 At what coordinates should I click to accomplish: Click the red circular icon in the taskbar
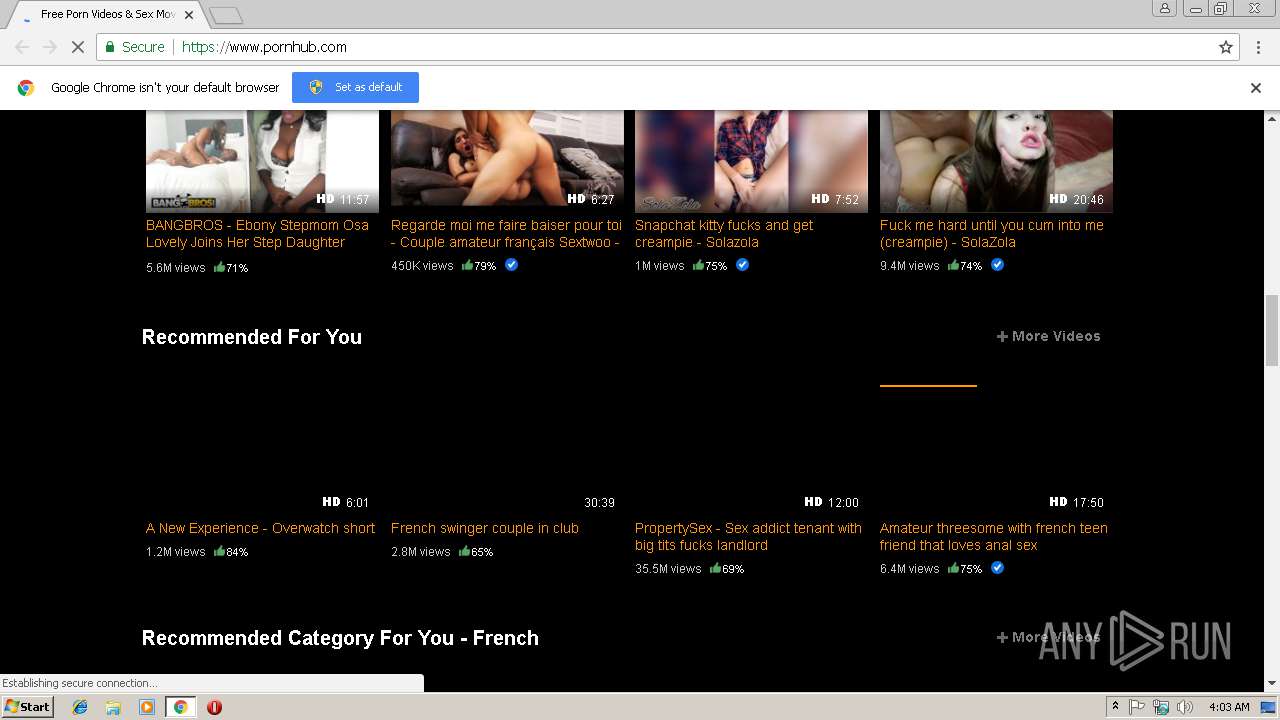[214, 707]
